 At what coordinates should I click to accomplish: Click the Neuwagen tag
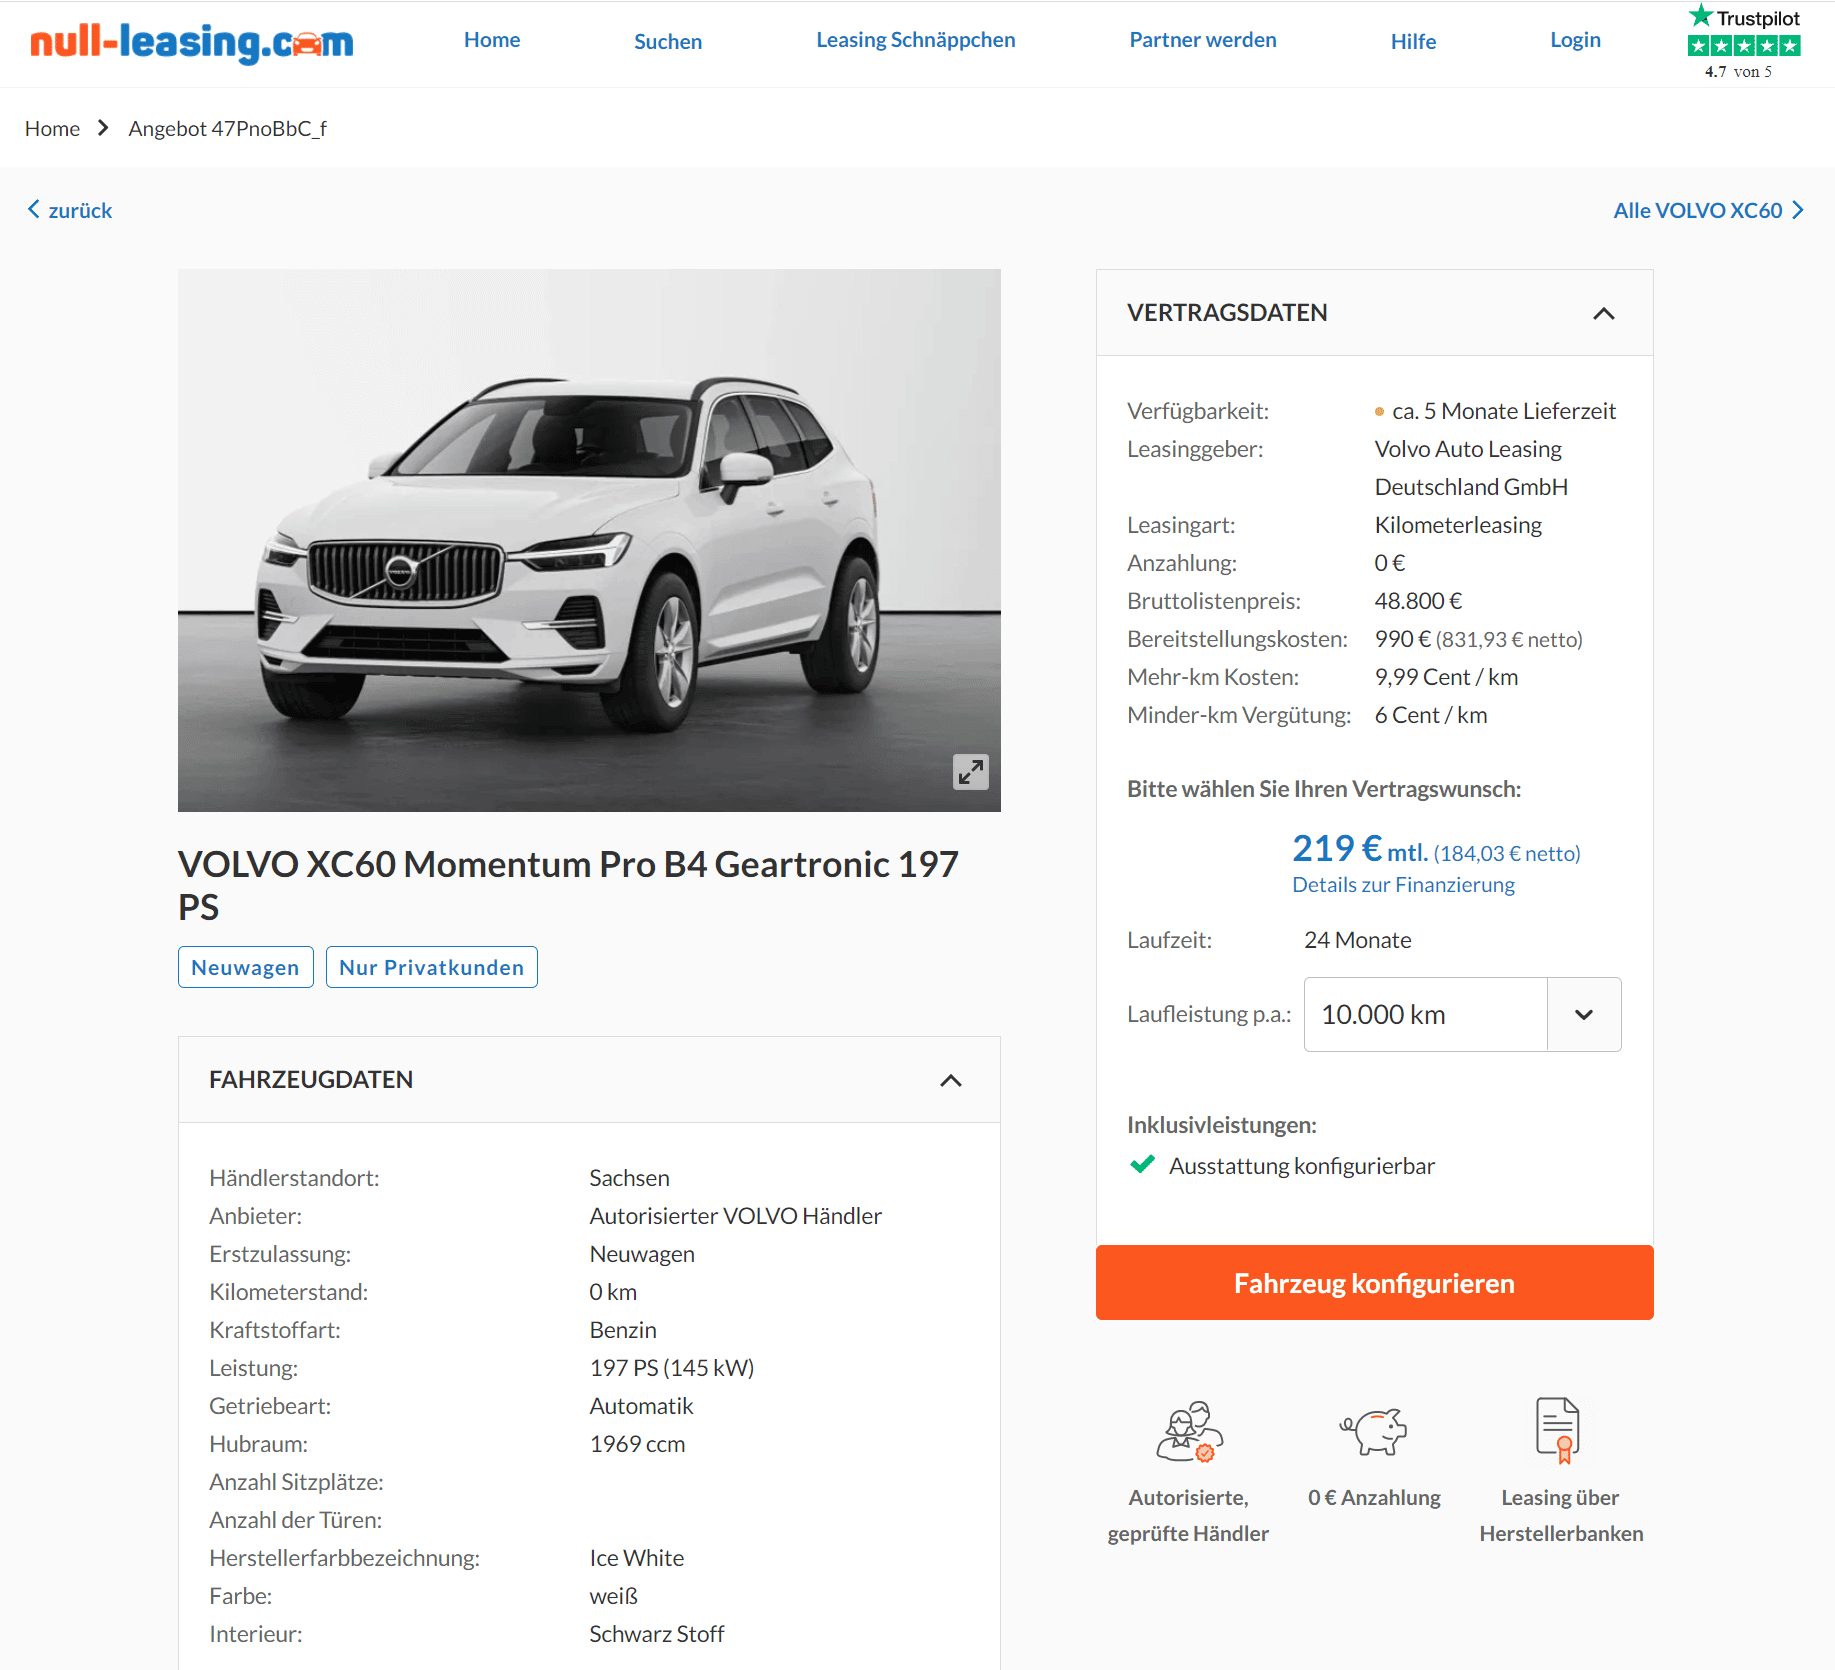(x=245, y=967)
